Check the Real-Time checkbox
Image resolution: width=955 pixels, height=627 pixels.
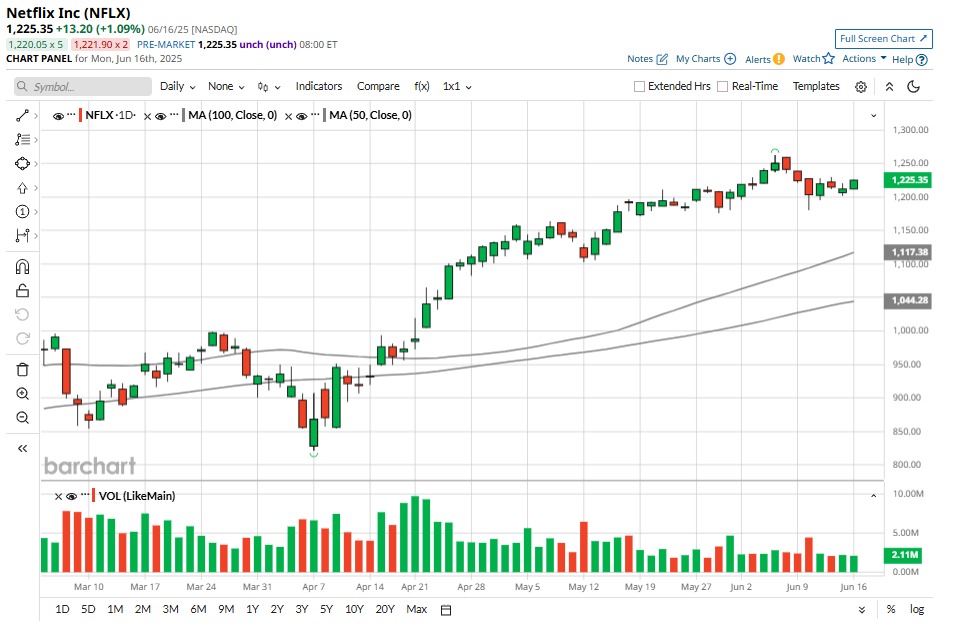pos(723,87)
